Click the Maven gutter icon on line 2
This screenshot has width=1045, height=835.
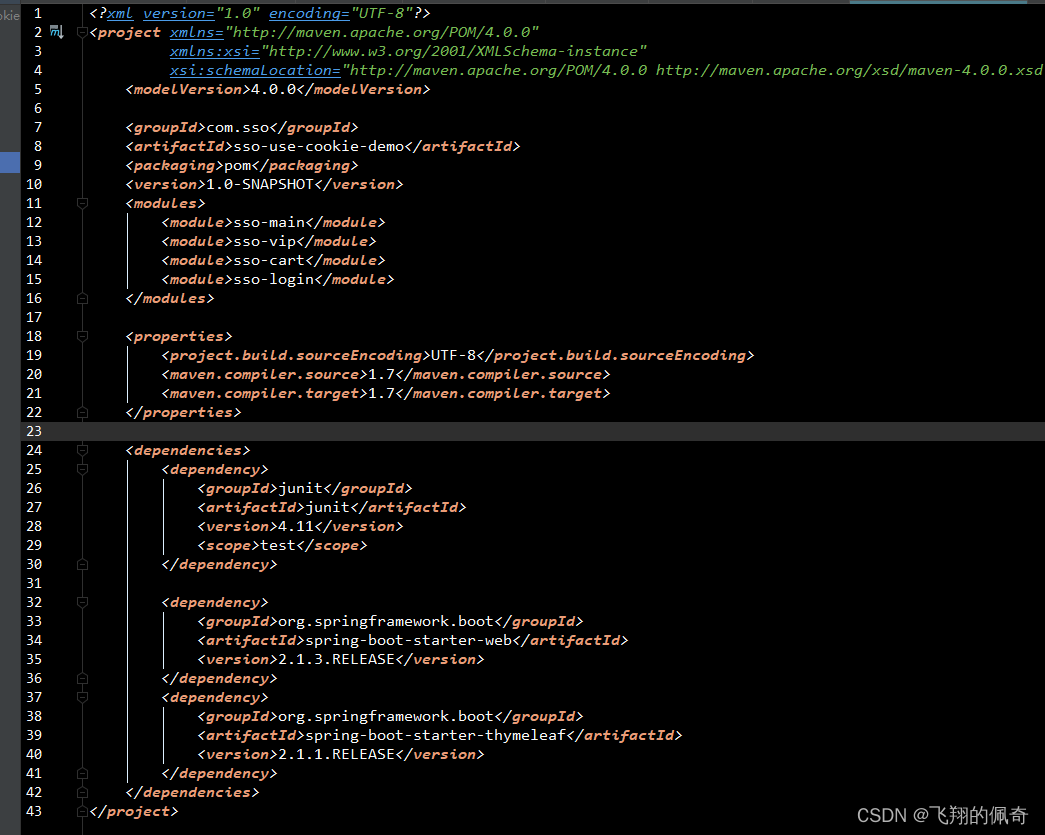57,32
